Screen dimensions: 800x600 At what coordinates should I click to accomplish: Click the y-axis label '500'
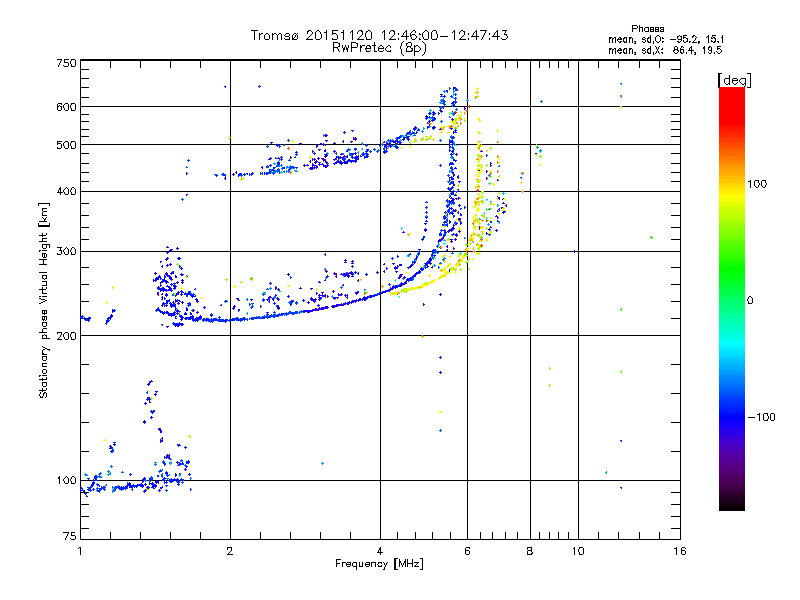[67, 145]
